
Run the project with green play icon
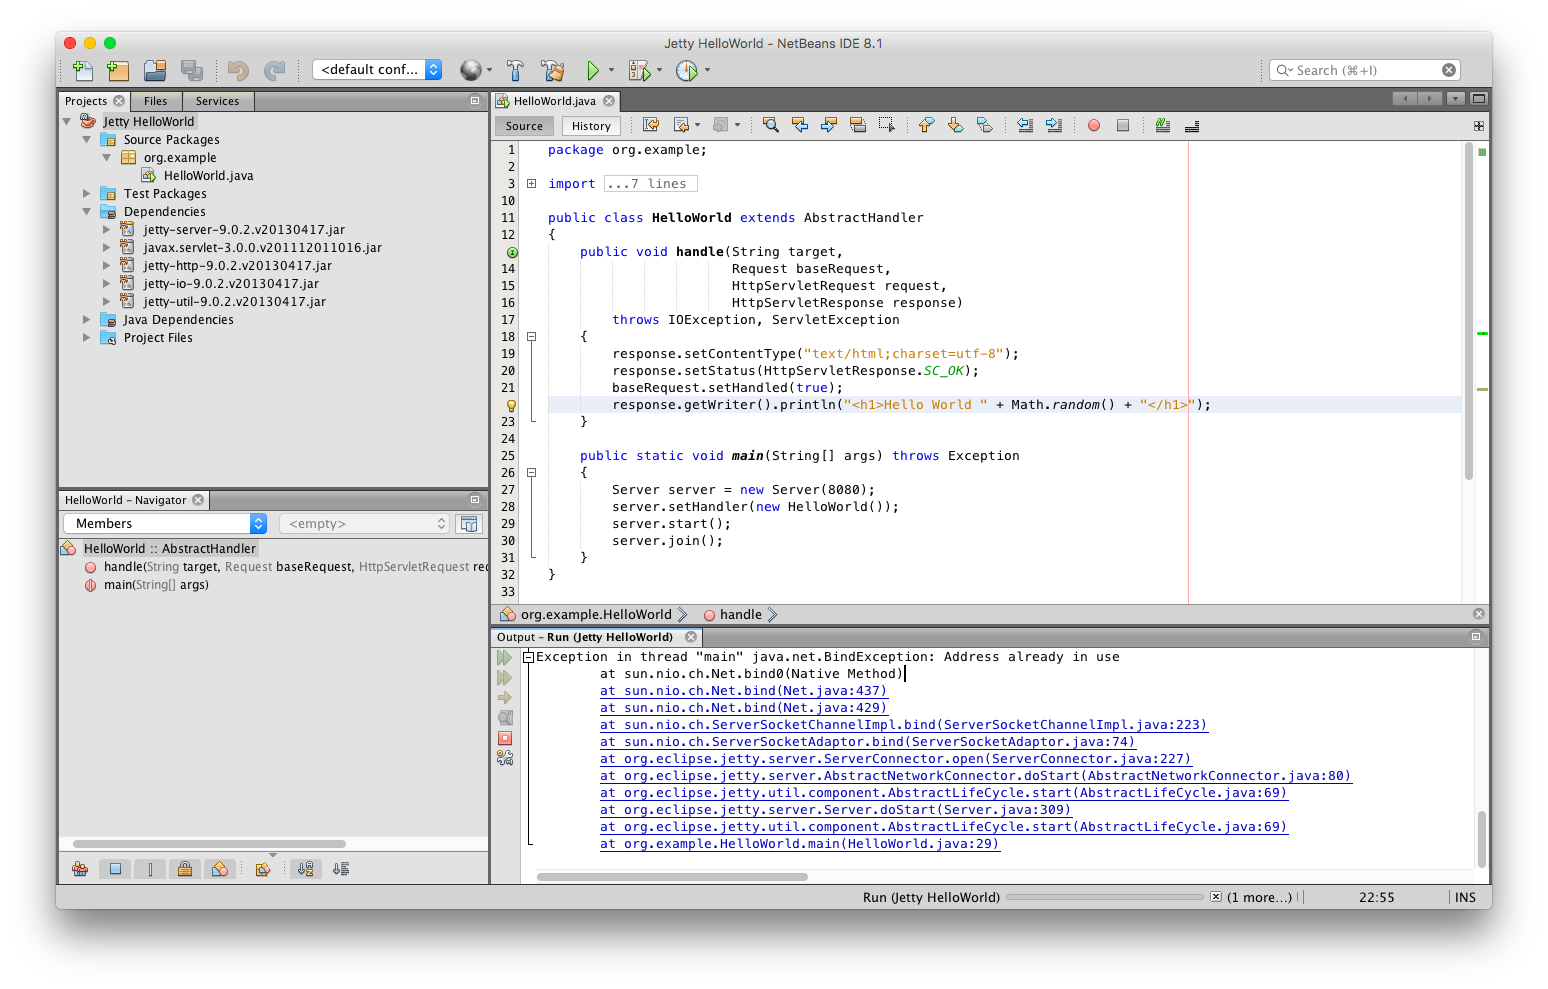pyautogui.click(x=593, y=70)
